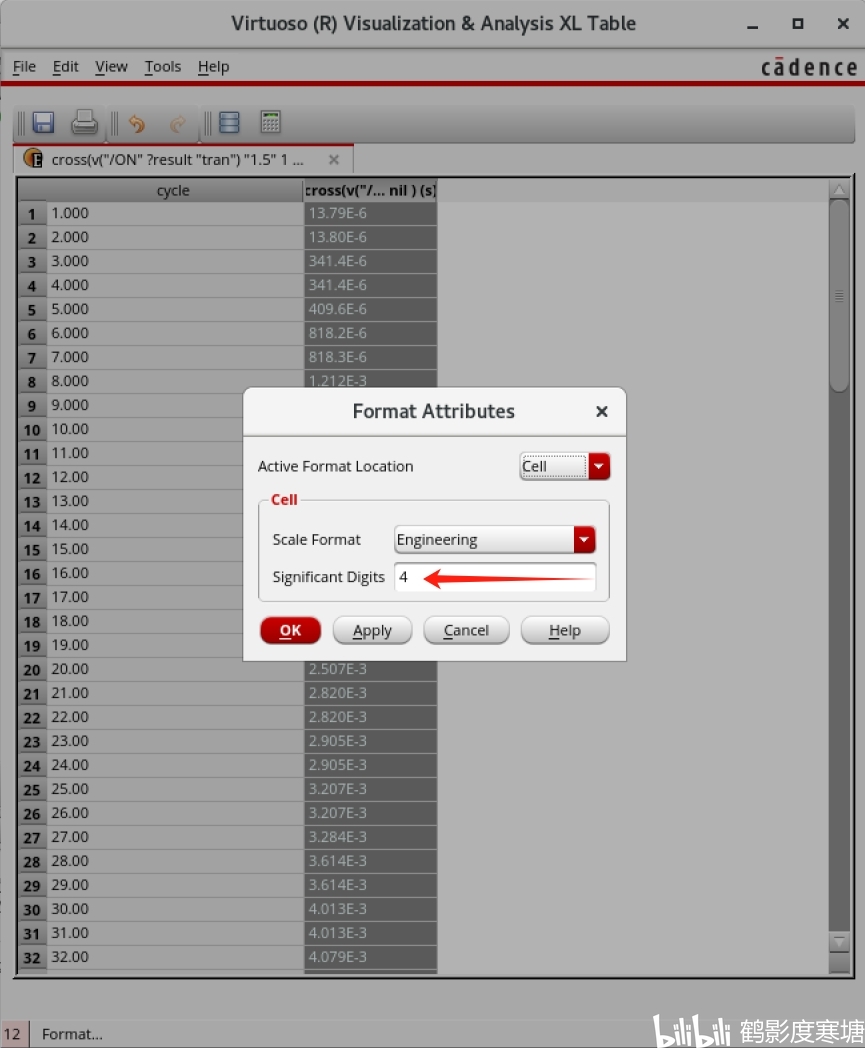Screen dimensions: 865x1048
Task: Close the Virtuoso Table window
Action: pyautogui.click(x=843, y=23)
